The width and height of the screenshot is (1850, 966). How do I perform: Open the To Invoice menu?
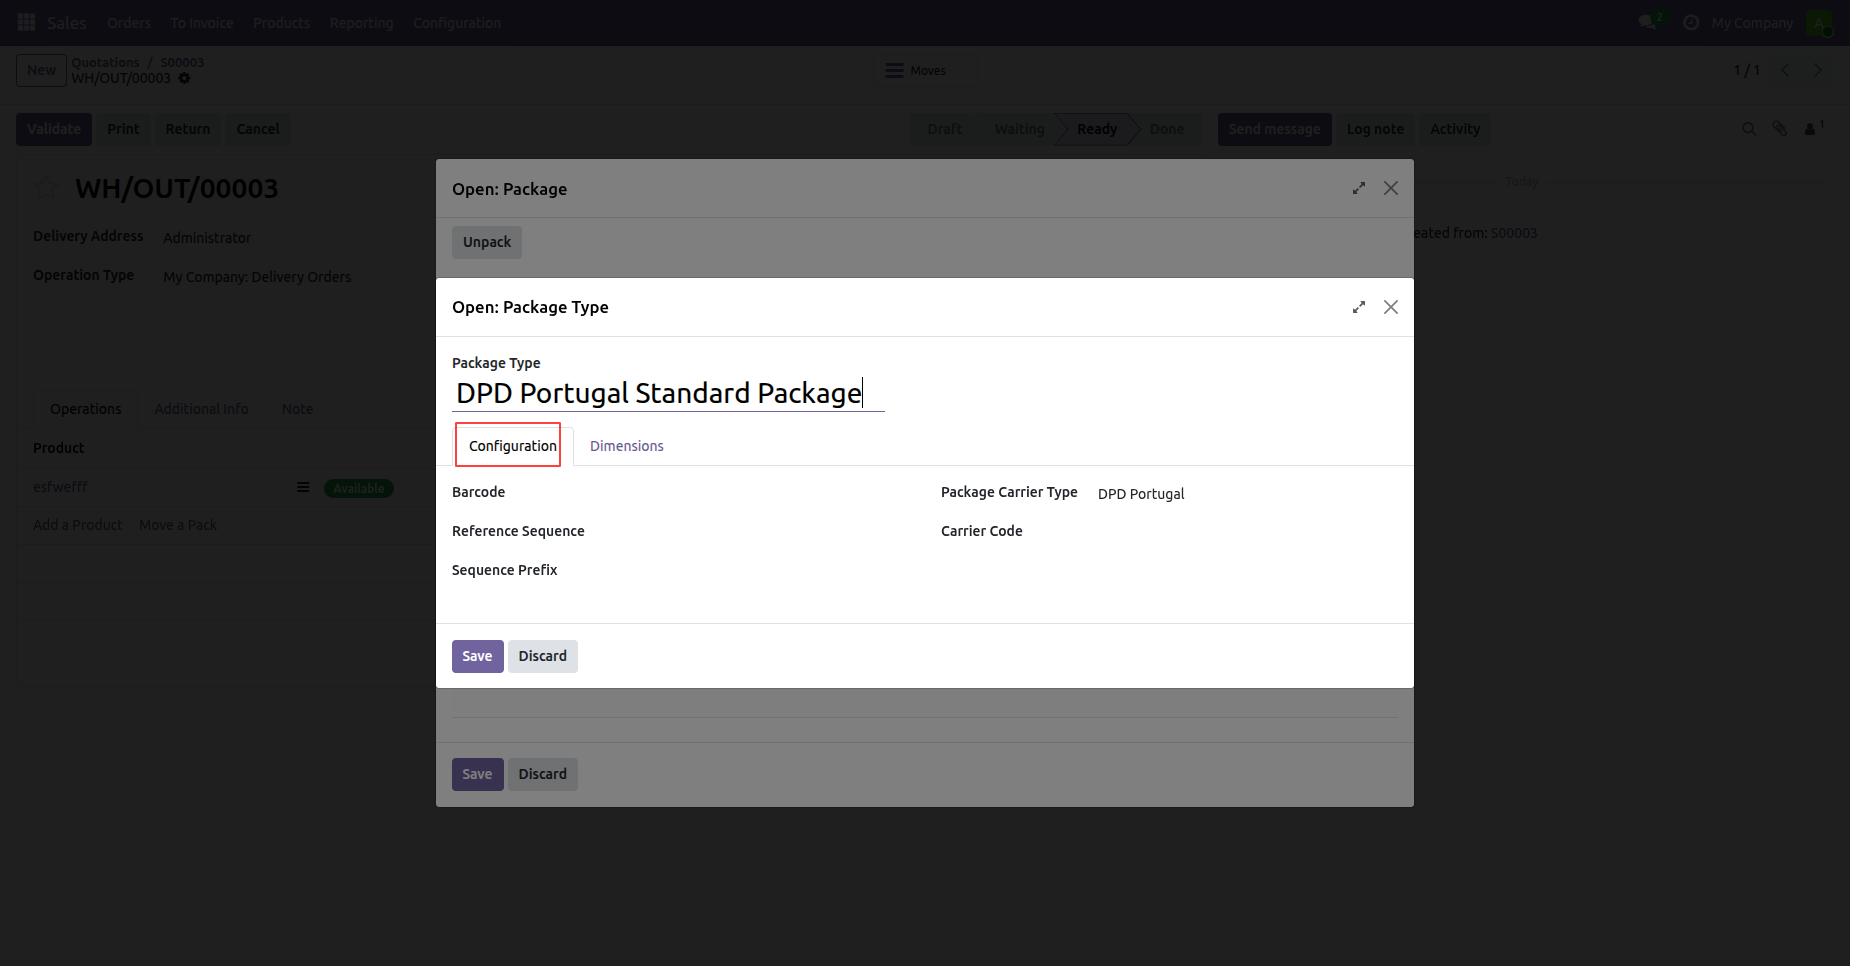tap(202, 22)
